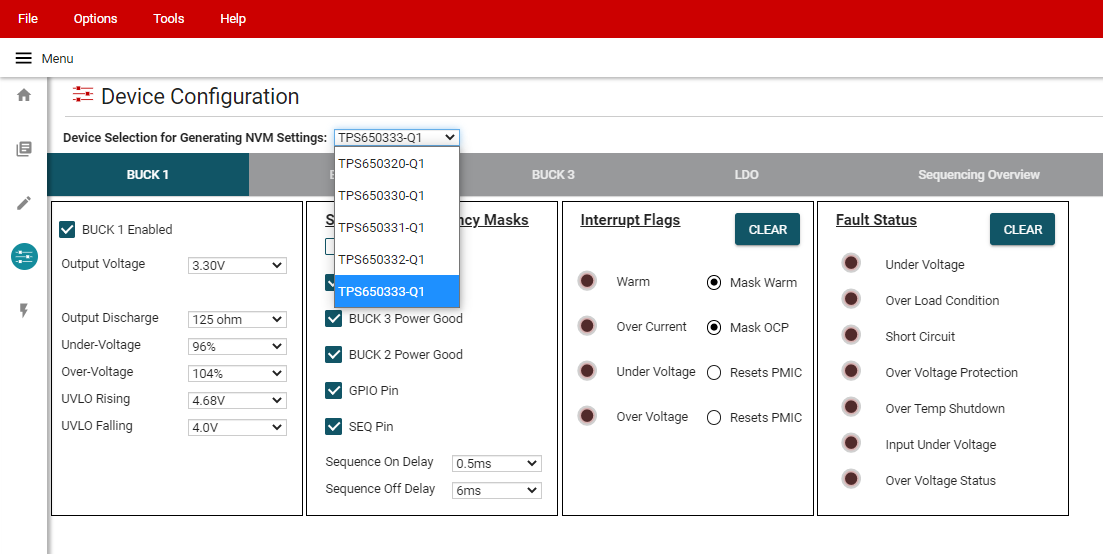Toggle the GPIO Pin checkbox
This screenshot has width=1103, height=554.
click(334, 391)
